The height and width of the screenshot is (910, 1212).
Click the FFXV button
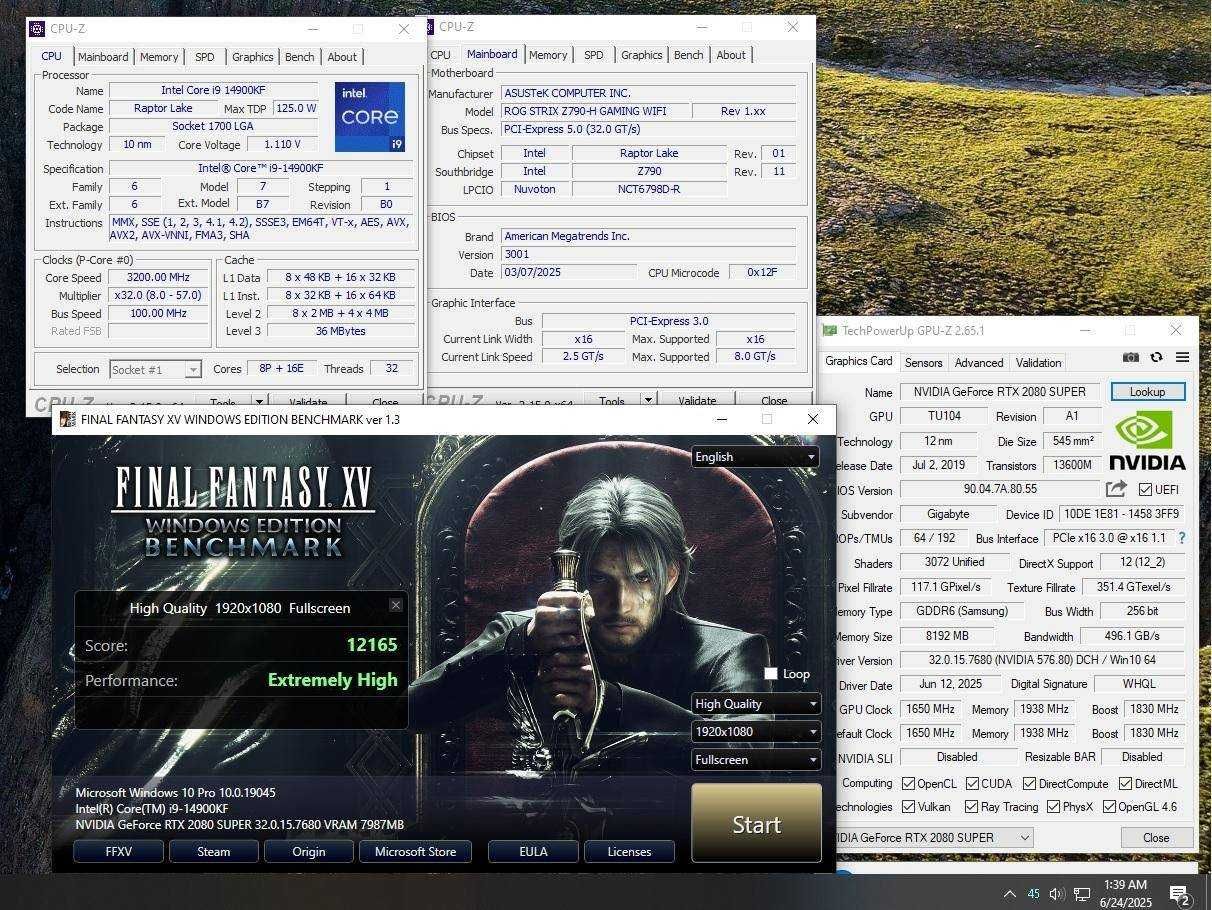(118, 851)
